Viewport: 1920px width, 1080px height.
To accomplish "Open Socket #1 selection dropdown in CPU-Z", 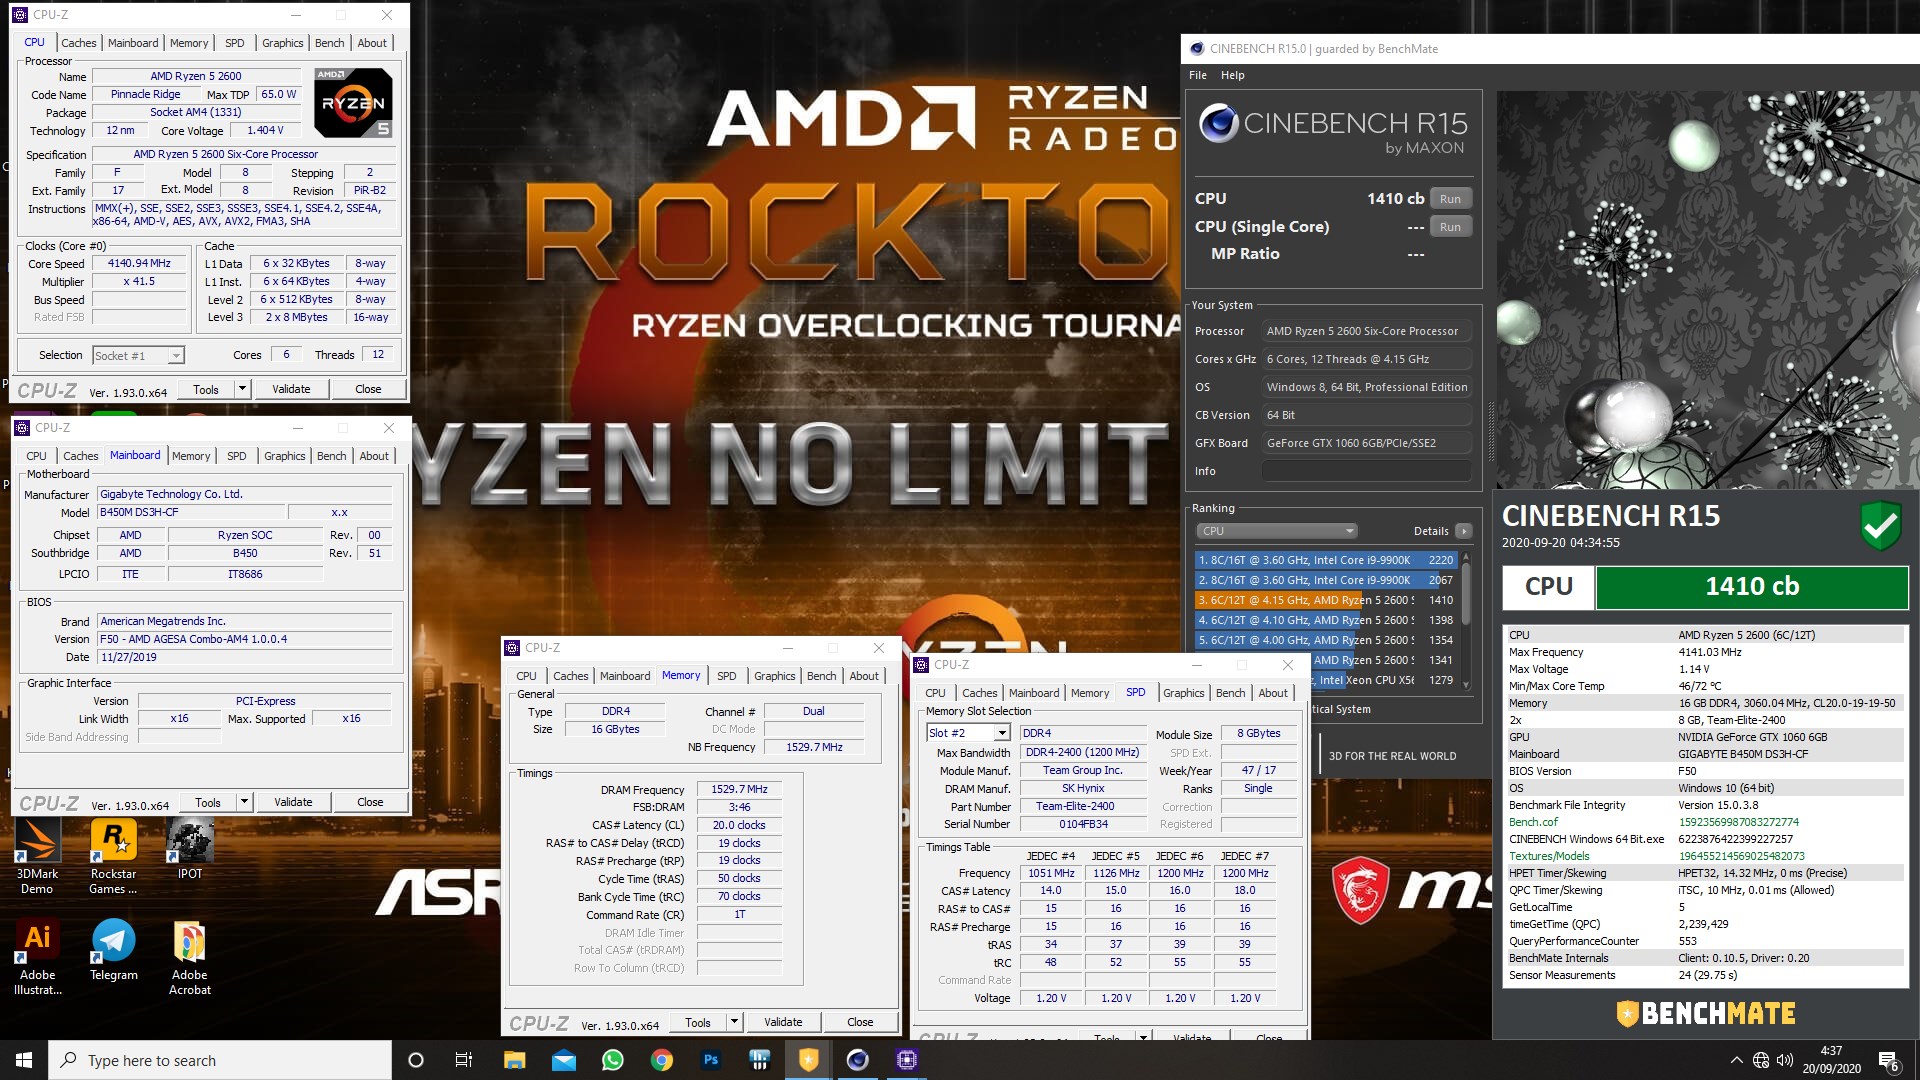I will pyautogui.click(x=138, y=355).
